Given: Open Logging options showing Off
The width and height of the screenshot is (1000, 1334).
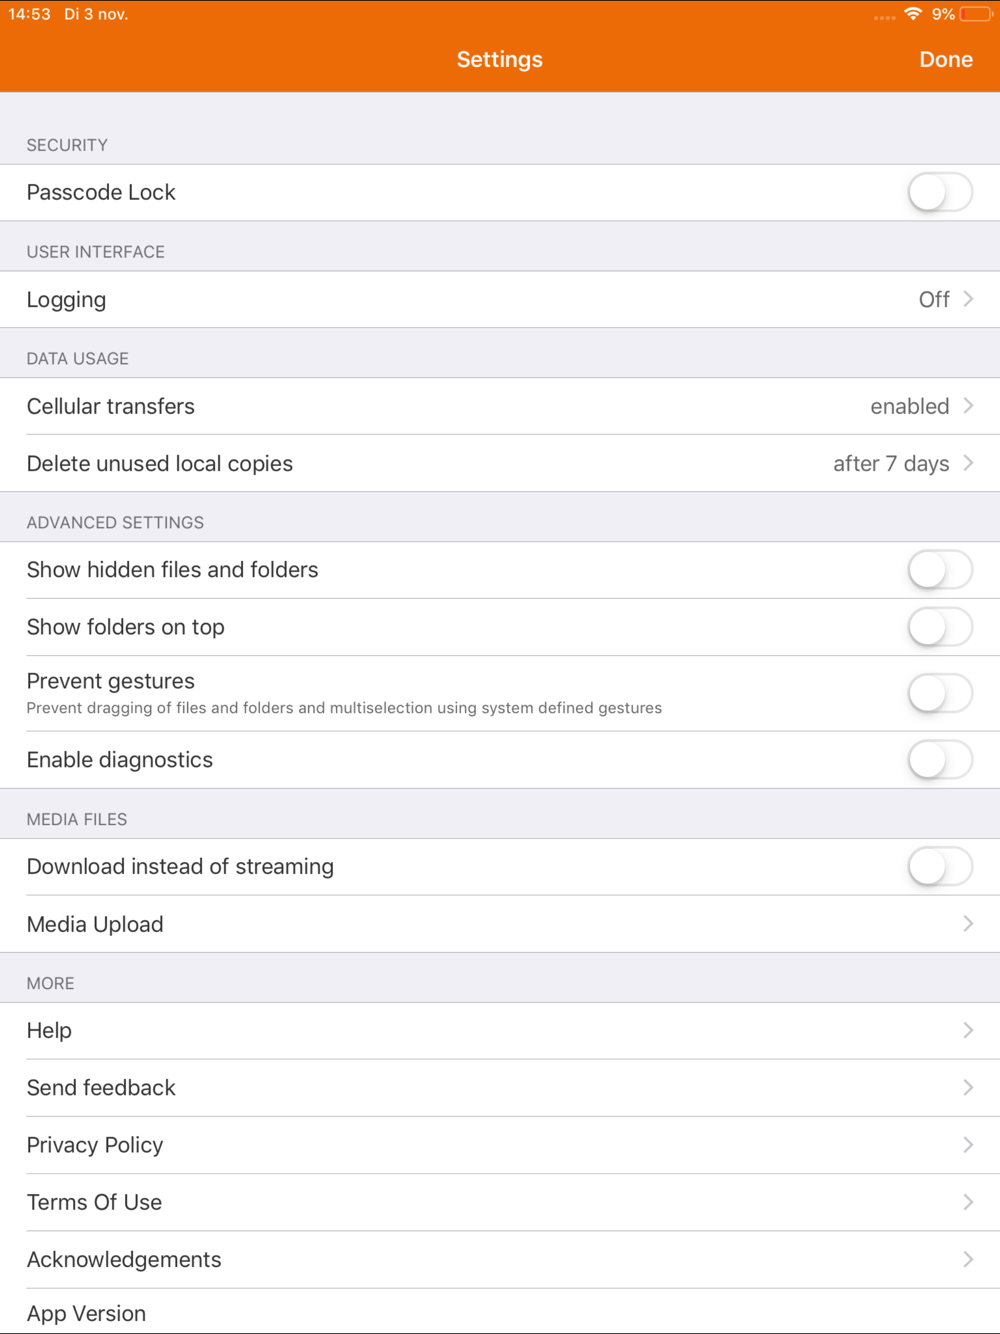Looking at the screenshot, I should point(500,300).
